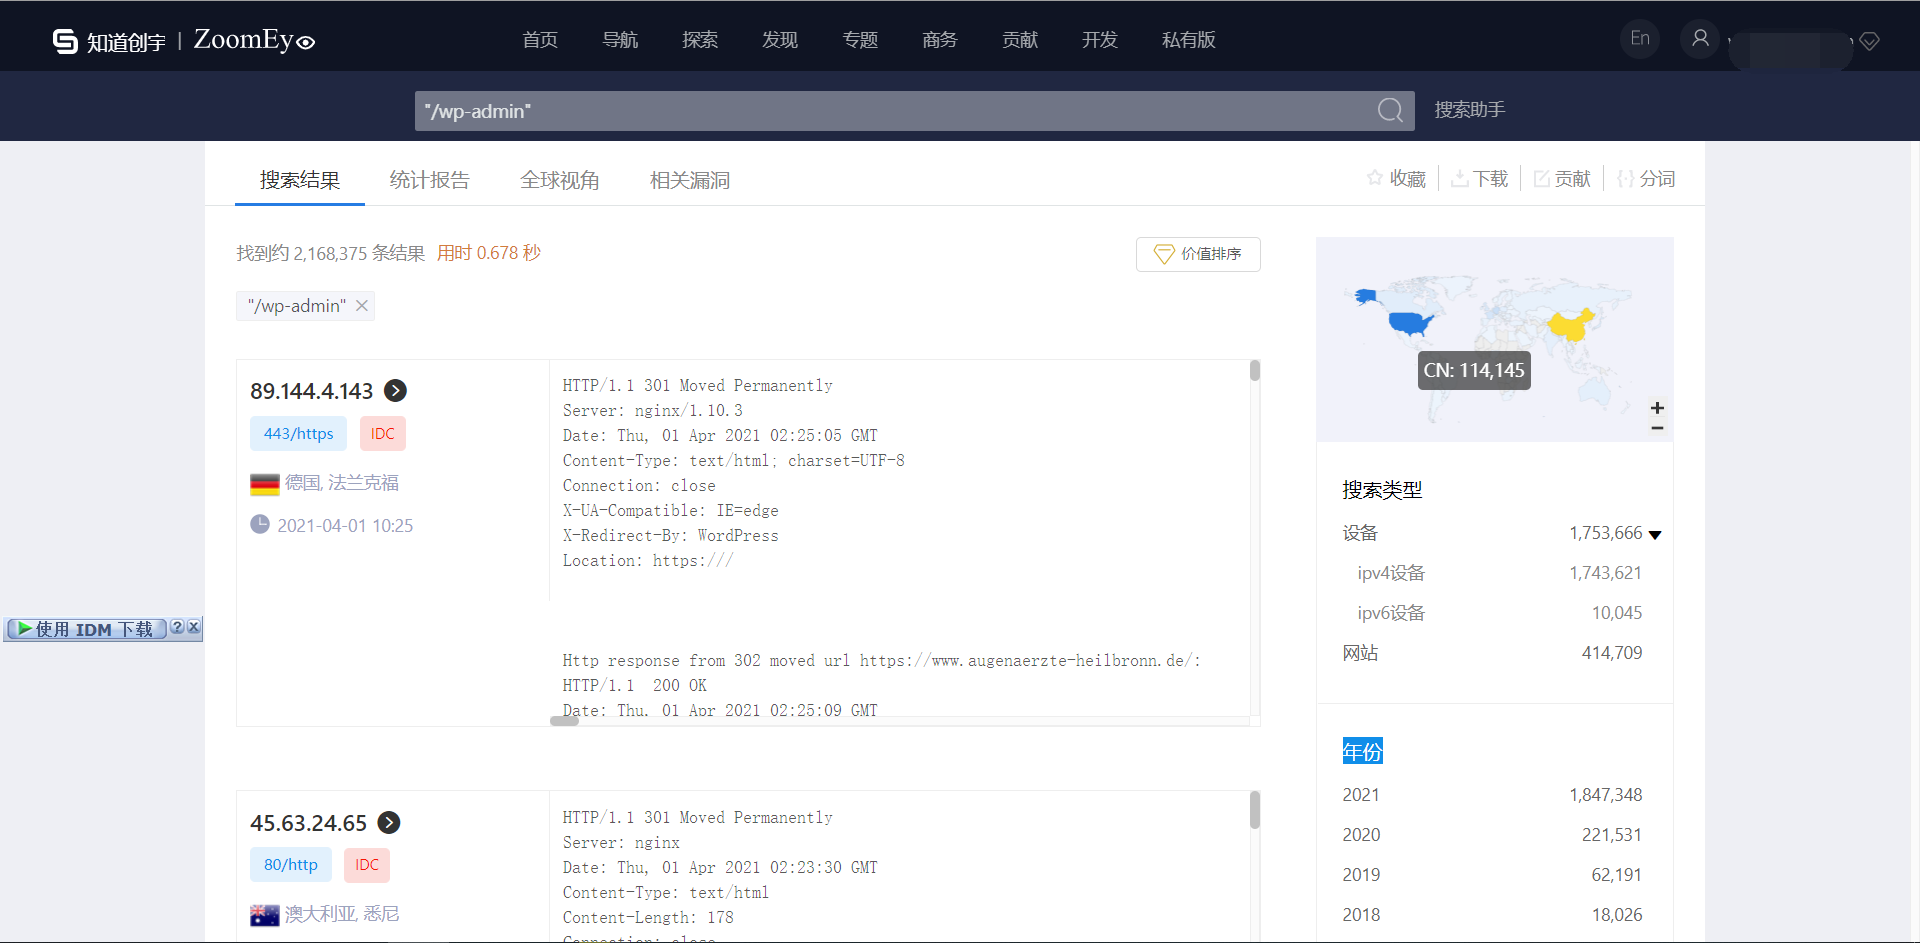Click the 价值排序 sort button
1920x943 pixels.
1198,254
